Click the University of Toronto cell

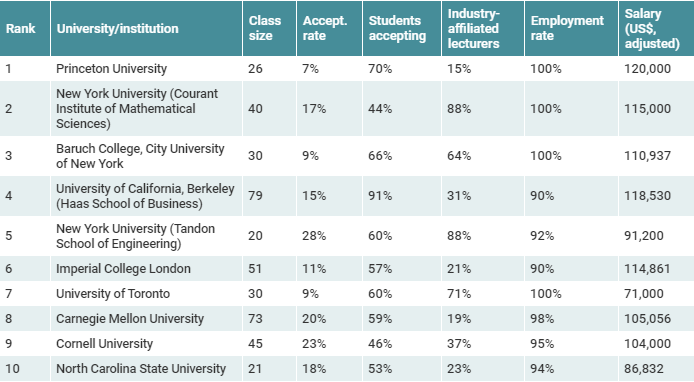click(113, 293)
